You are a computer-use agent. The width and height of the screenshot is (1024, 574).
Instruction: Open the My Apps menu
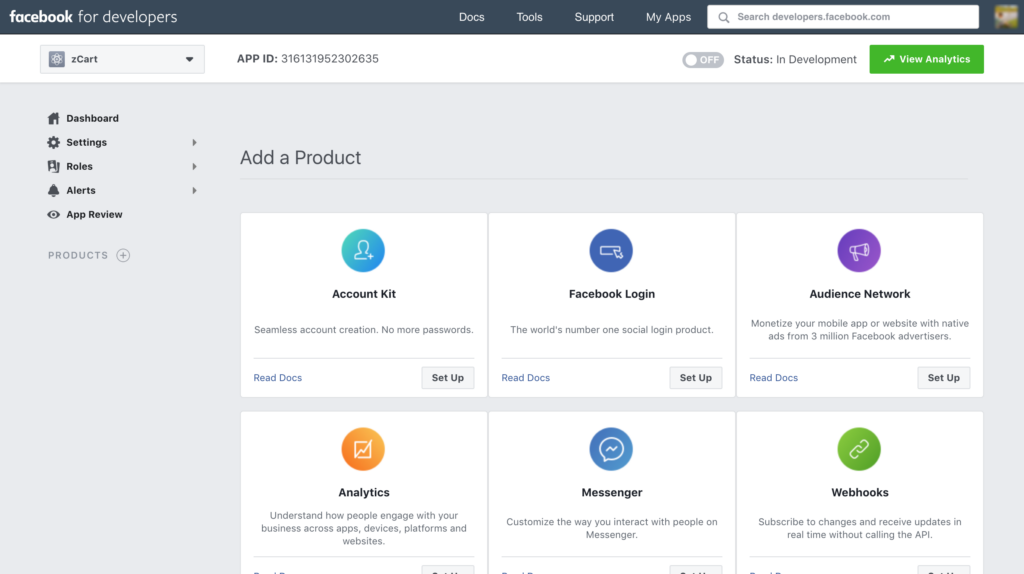click(668, 17)
